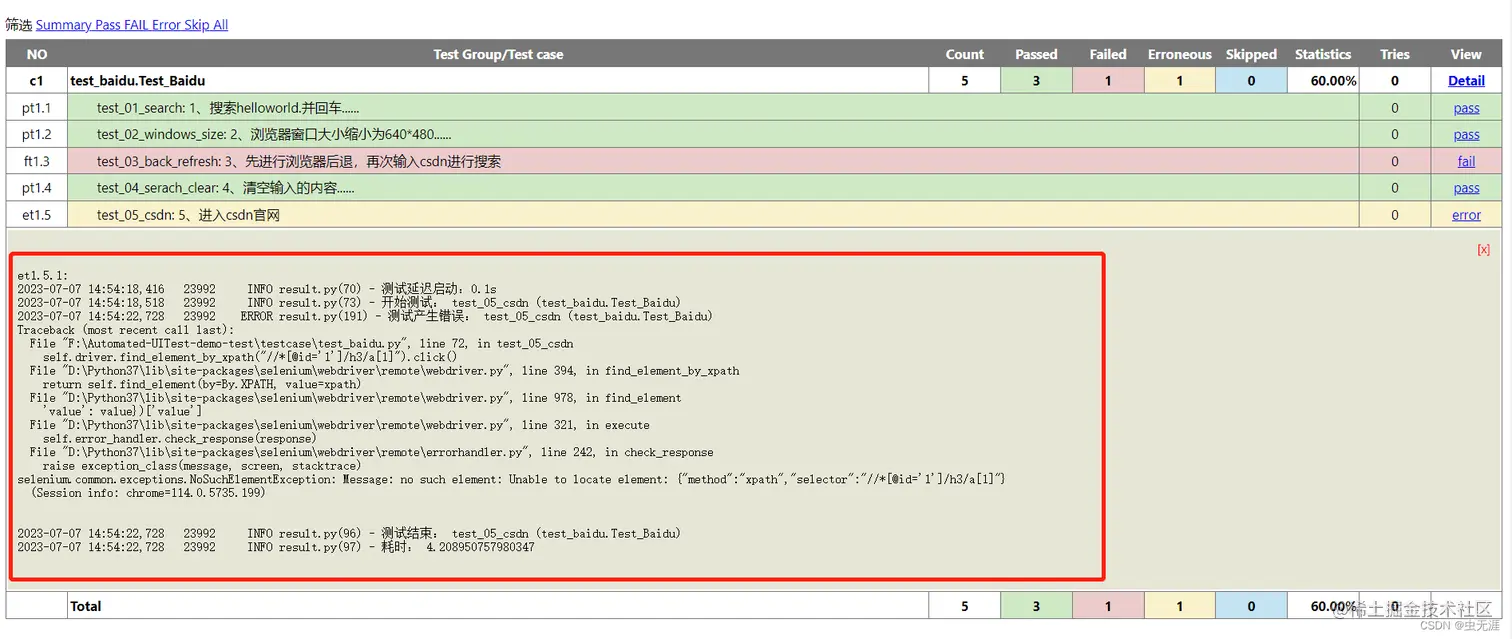Select the et1.5 number cell
The width and height of the screenshot is (1512, 639).
click(x=37, y=215)
